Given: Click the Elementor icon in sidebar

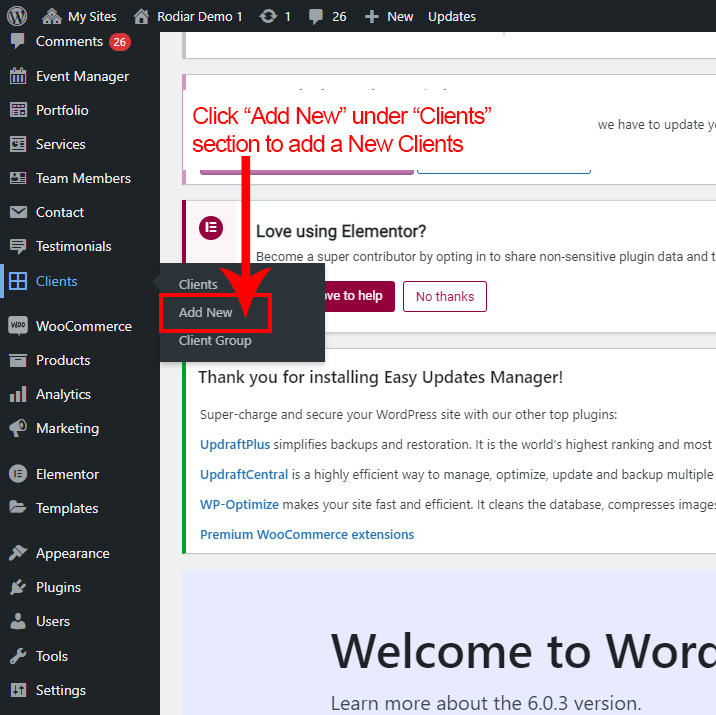Looking at the screenshot, I should 18,474.
